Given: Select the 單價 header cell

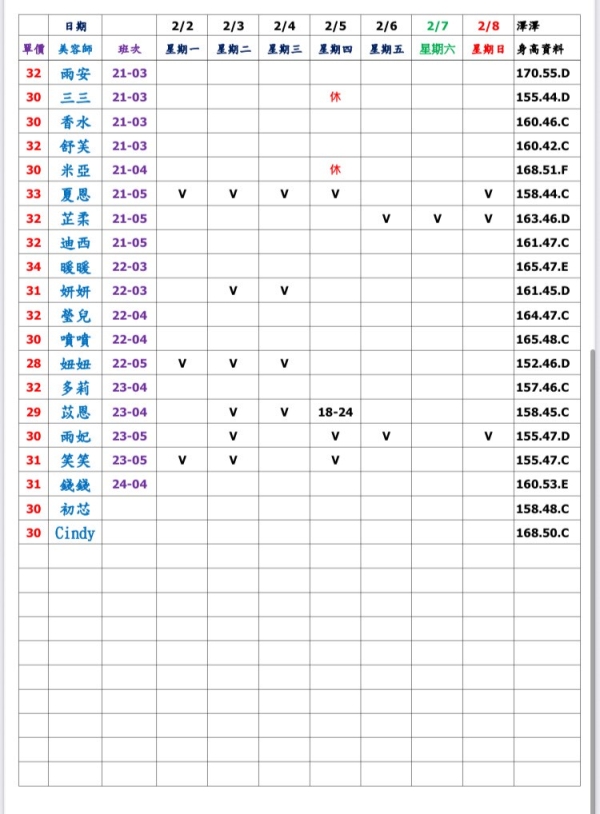Looking at the screenshot, I should (x=33, y=48).
